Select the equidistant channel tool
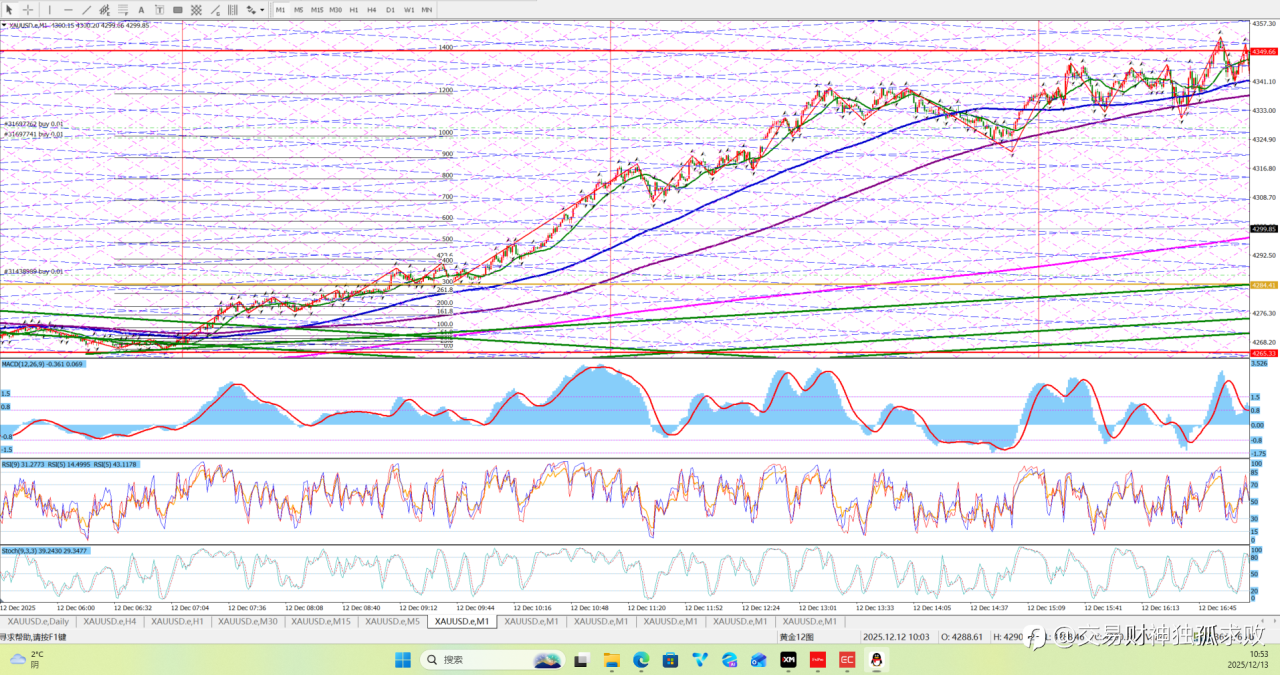Viewport: 1280px width, 675px height. pyautogui.click(x=104, y=10)
